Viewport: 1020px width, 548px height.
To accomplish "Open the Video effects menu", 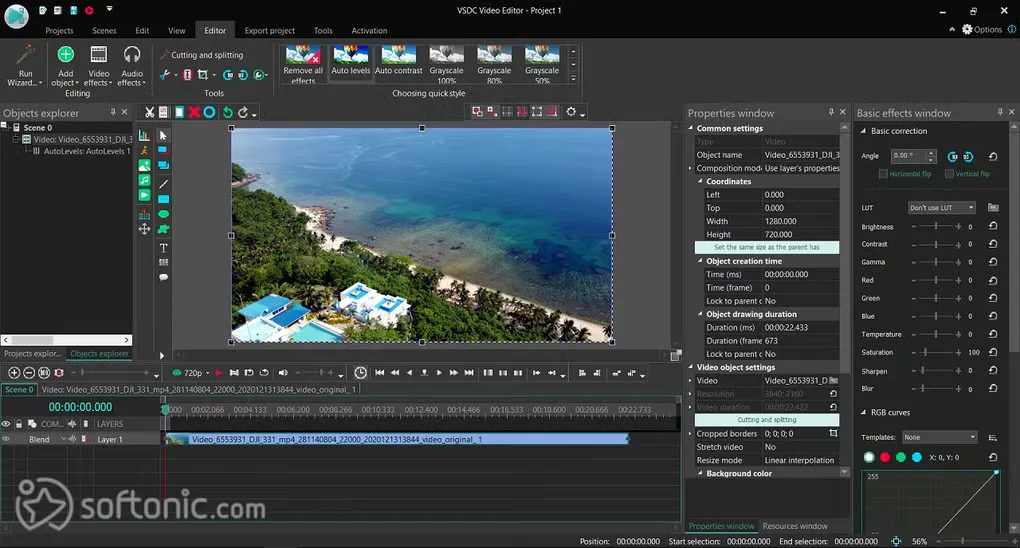I will [98, 65].
